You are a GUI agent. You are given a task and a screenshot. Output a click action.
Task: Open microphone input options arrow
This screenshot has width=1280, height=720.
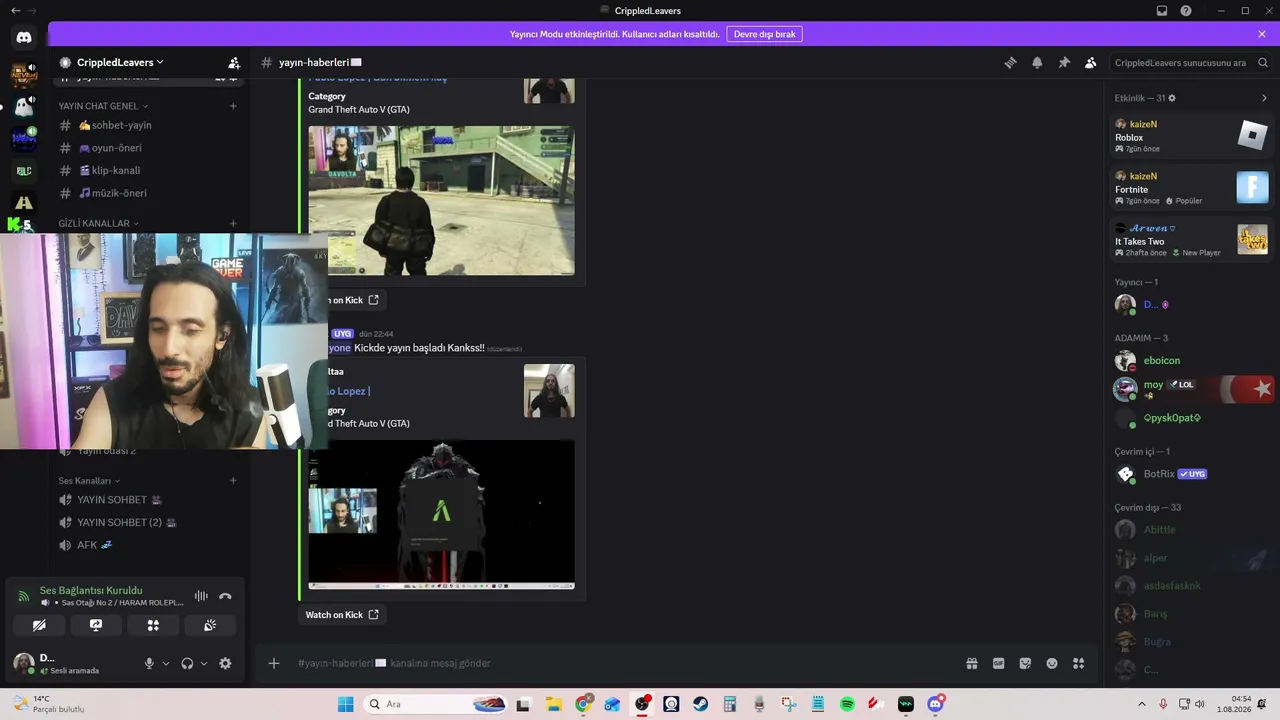coord(166,663)
